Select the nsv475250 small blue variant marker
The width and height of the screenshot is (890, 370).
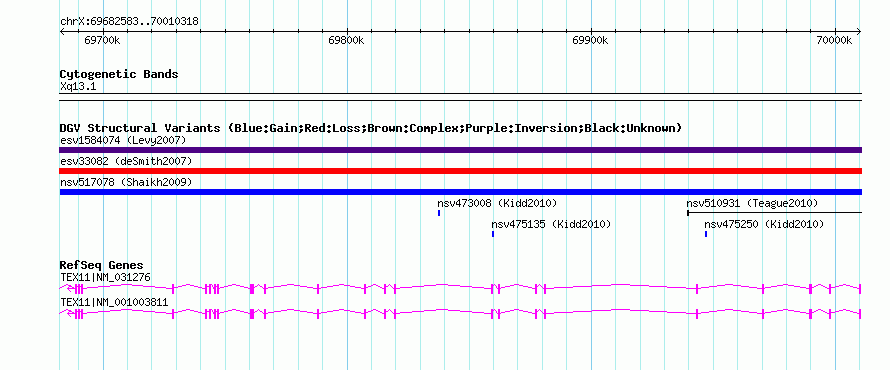(x=706, y=234)
